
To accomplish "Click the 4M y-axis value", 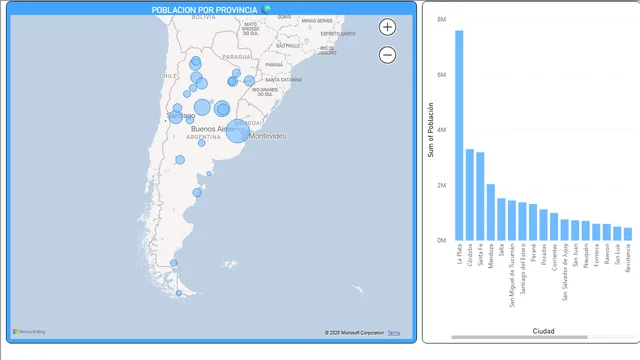I will (x=442, y=130).
